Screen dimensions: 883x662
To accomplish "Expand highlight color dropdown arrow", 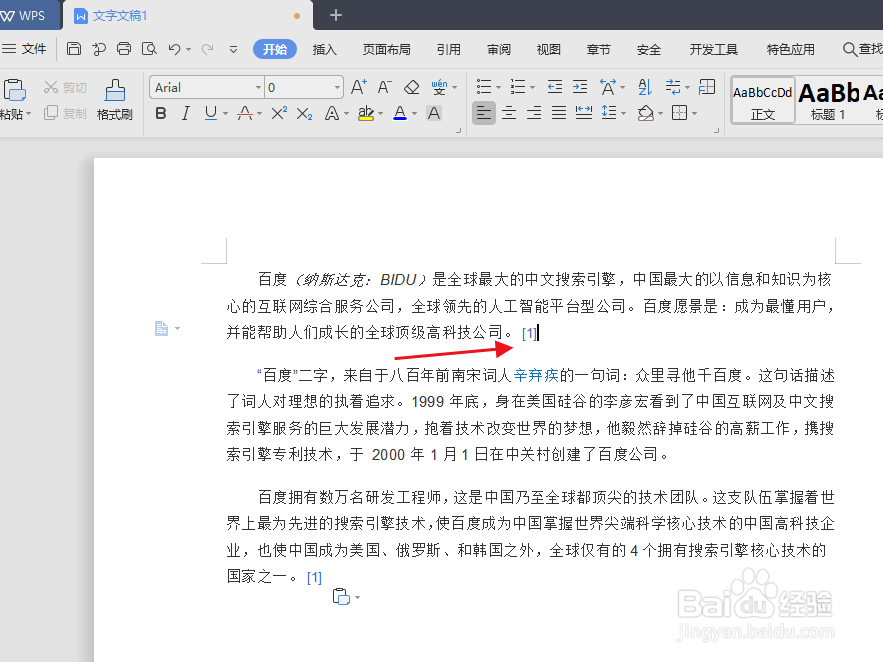I will point(381,114).
